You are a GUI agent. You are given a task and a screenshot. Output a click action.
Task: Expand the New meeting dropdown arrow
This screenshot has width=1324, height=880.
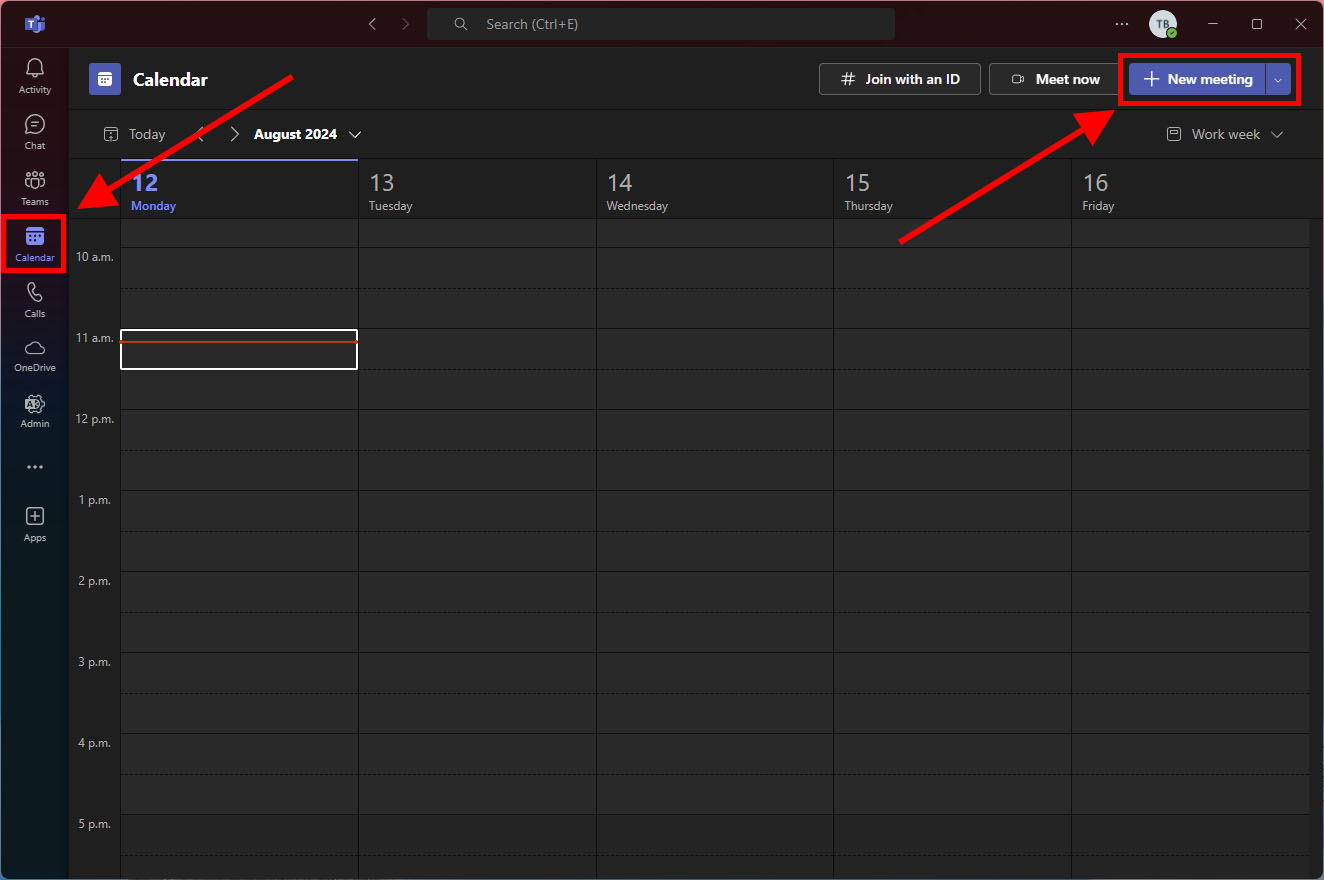(x=1278, y=79)
